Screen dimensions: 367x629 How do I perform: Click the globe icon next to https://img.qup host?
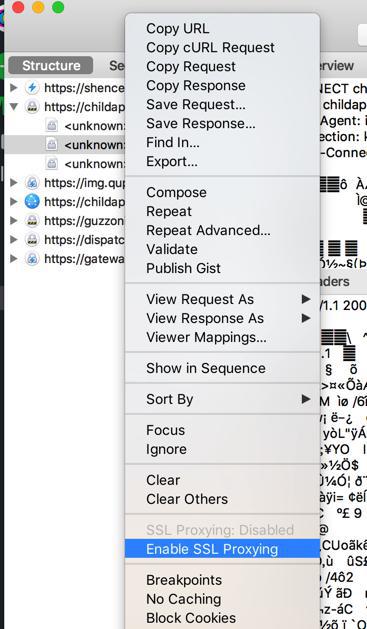32,183
